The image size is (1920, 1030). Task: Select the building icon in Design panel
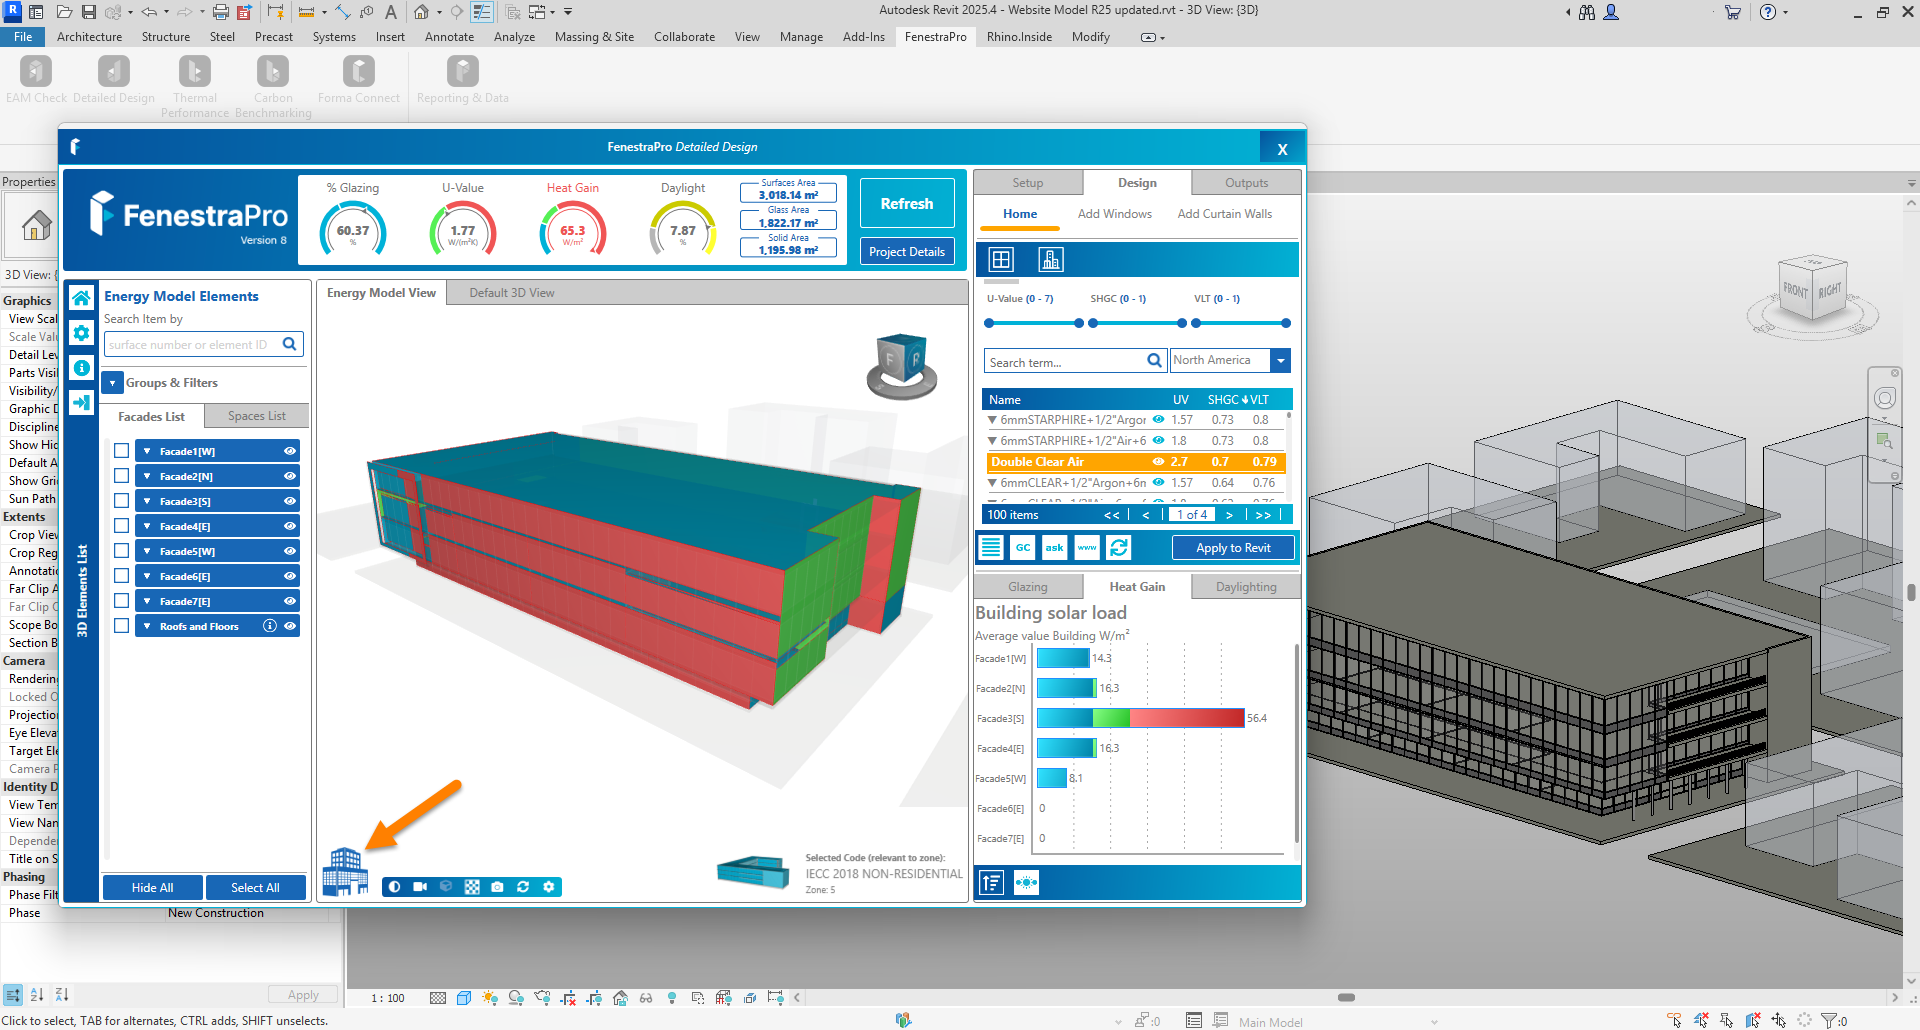tap(1050, 260)
